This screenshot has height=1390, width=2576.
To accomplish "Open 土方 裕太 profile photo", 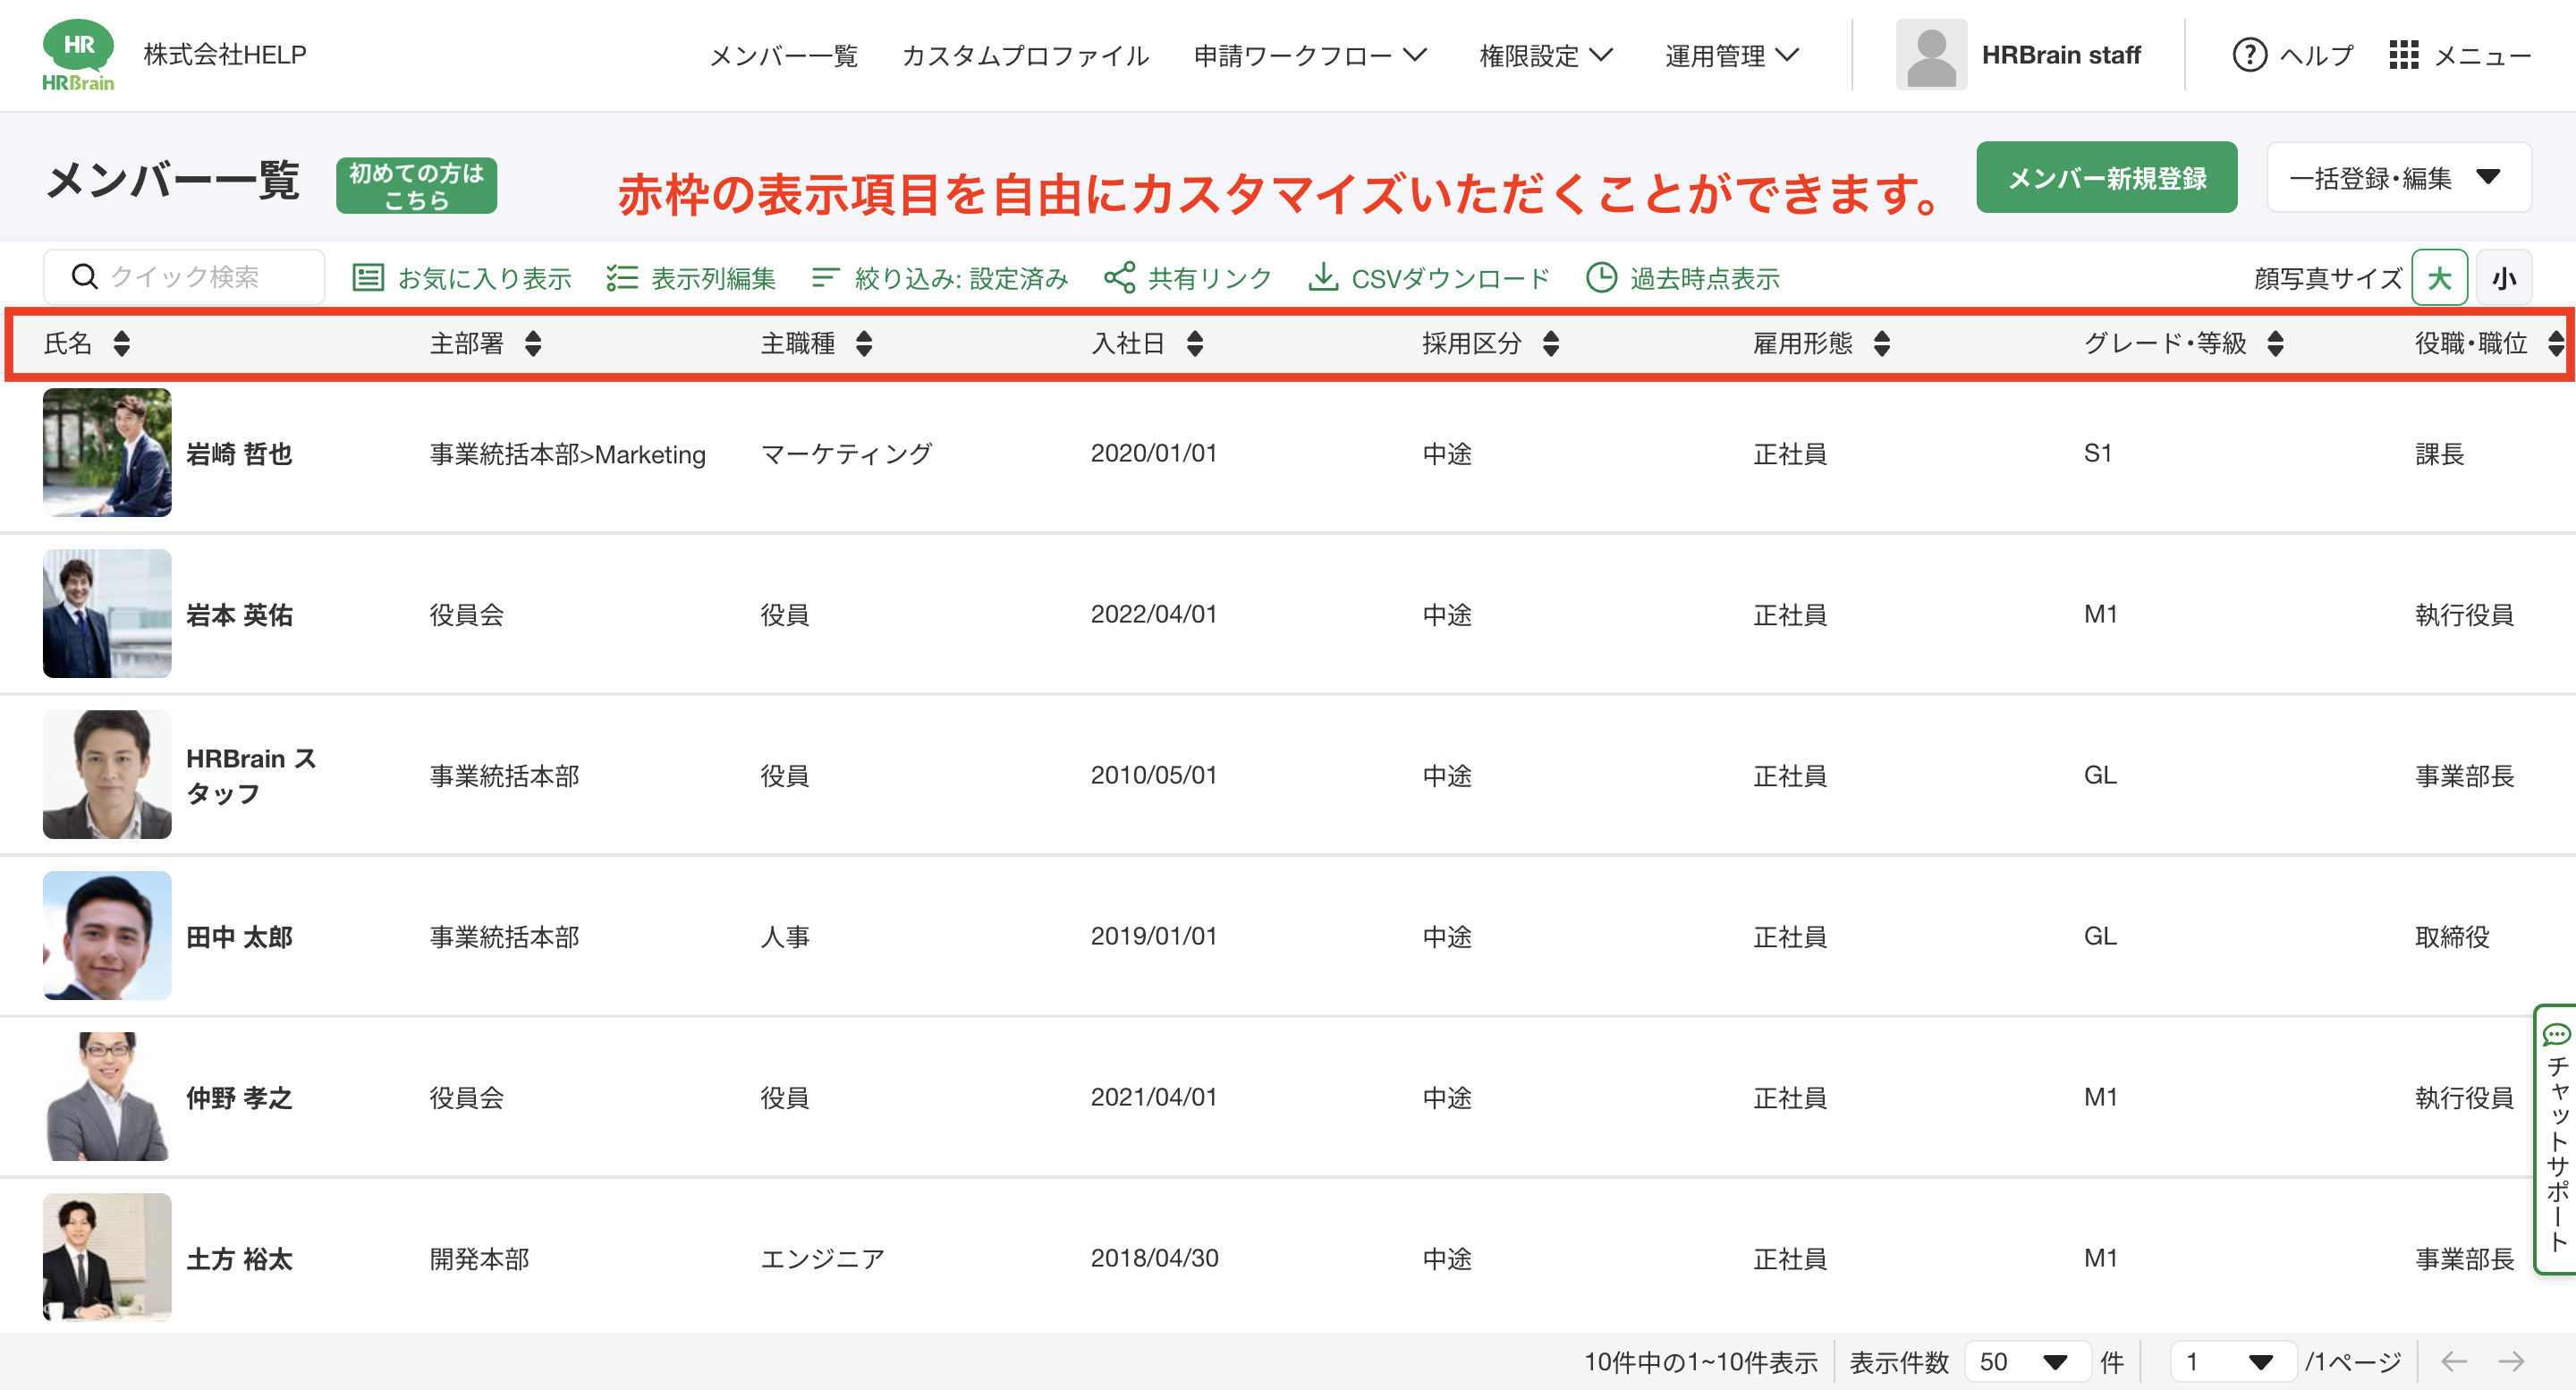I will 107,1258.
